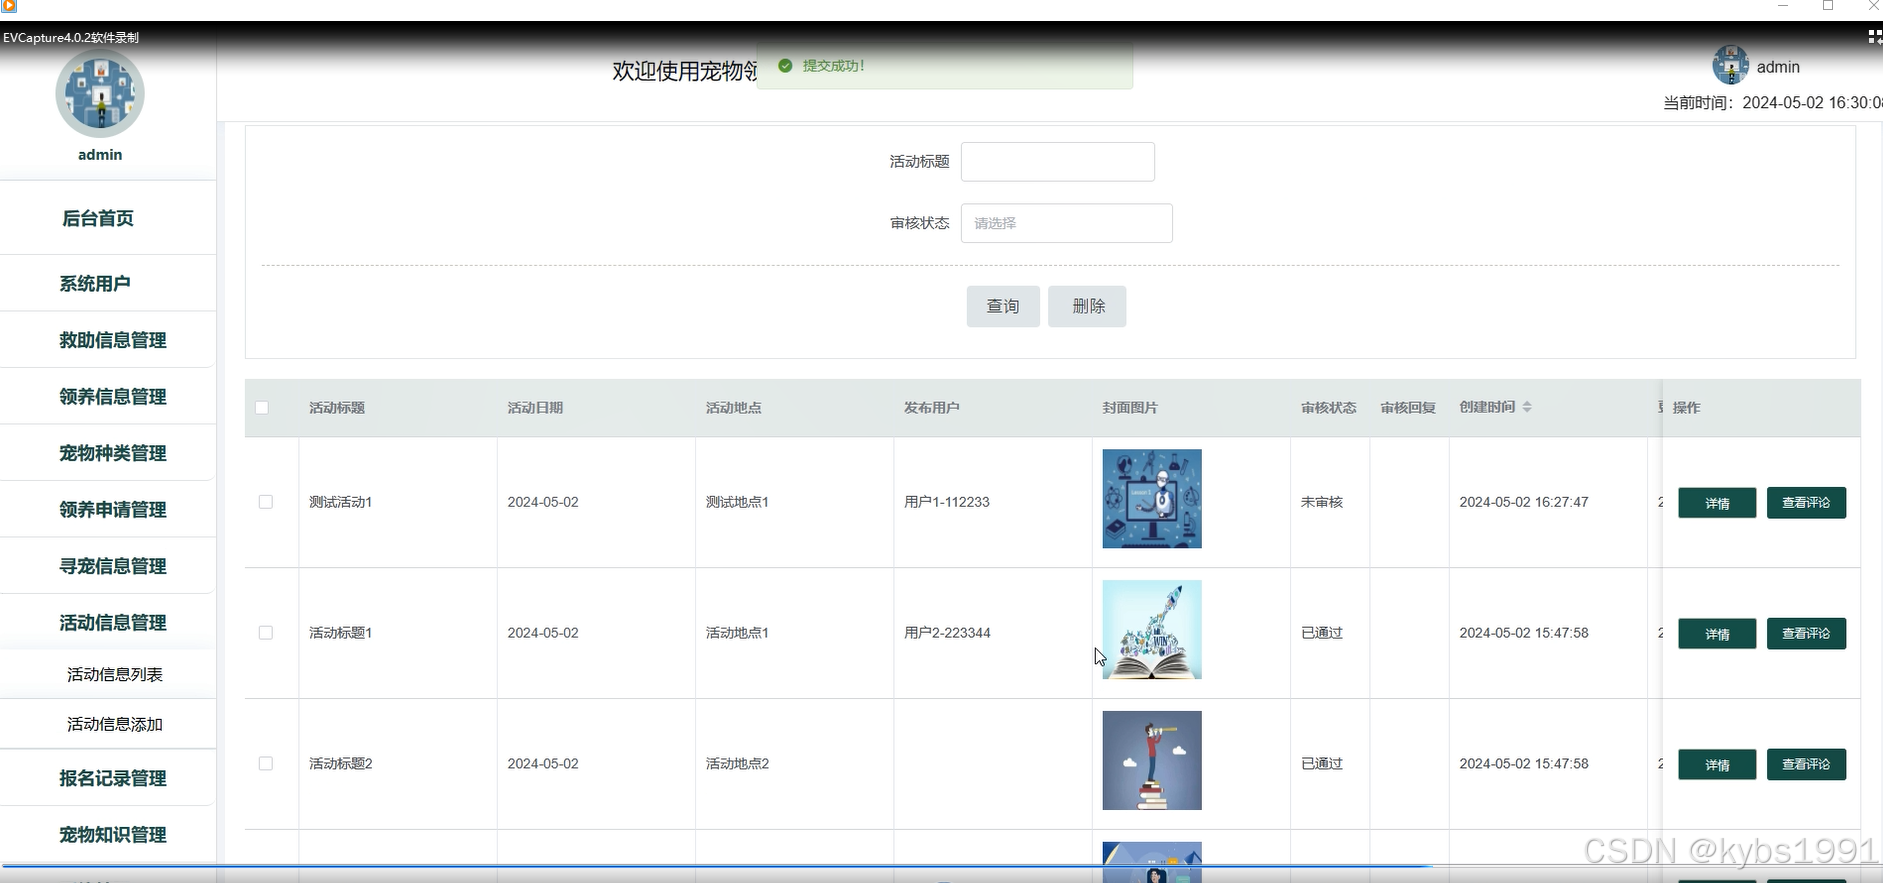Click 查看评论 for 测试活动1 row
The height and width of the screenshot is (883, 1883).
pyautogui.click(x=1806, y=502)
